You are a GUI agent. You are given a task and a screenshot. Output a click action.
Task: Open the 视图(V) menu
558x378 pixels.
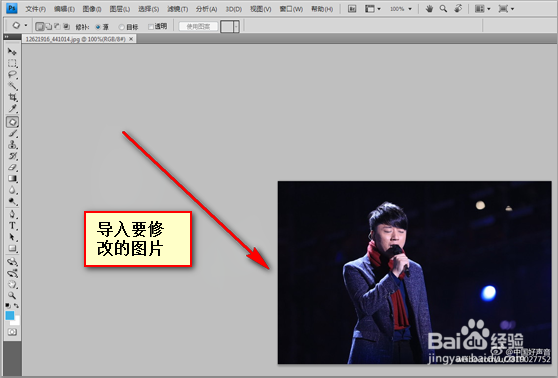pos(260,9)
